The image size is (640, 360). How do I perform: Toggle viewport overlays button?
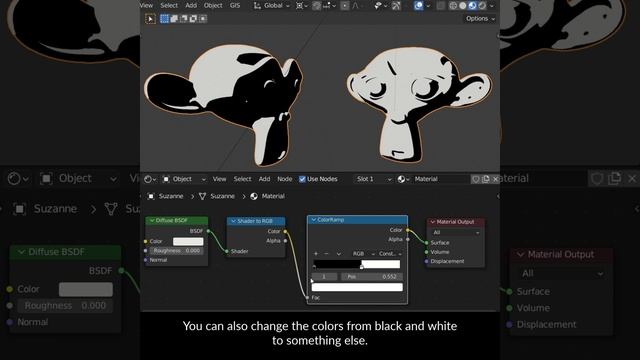[418, 6]
